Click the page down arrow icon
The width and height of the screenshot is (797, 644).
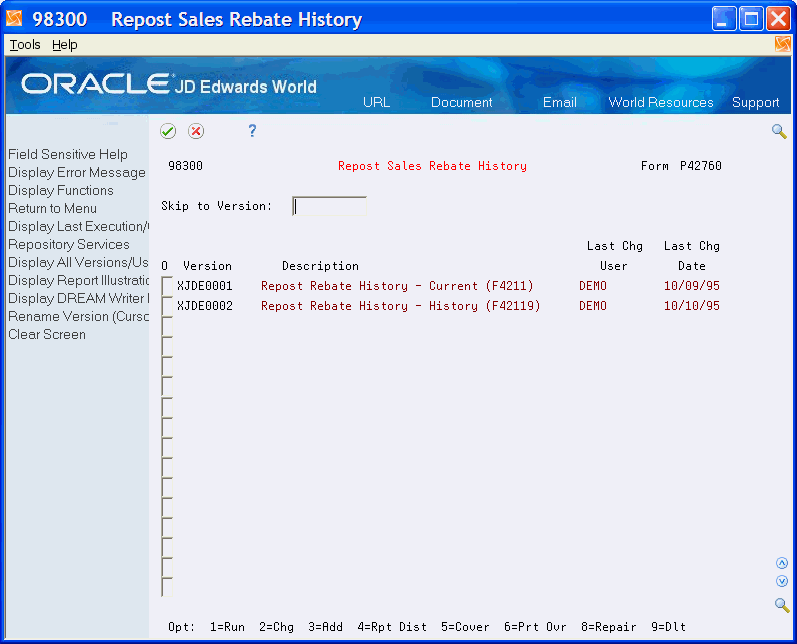coord(782,581)
